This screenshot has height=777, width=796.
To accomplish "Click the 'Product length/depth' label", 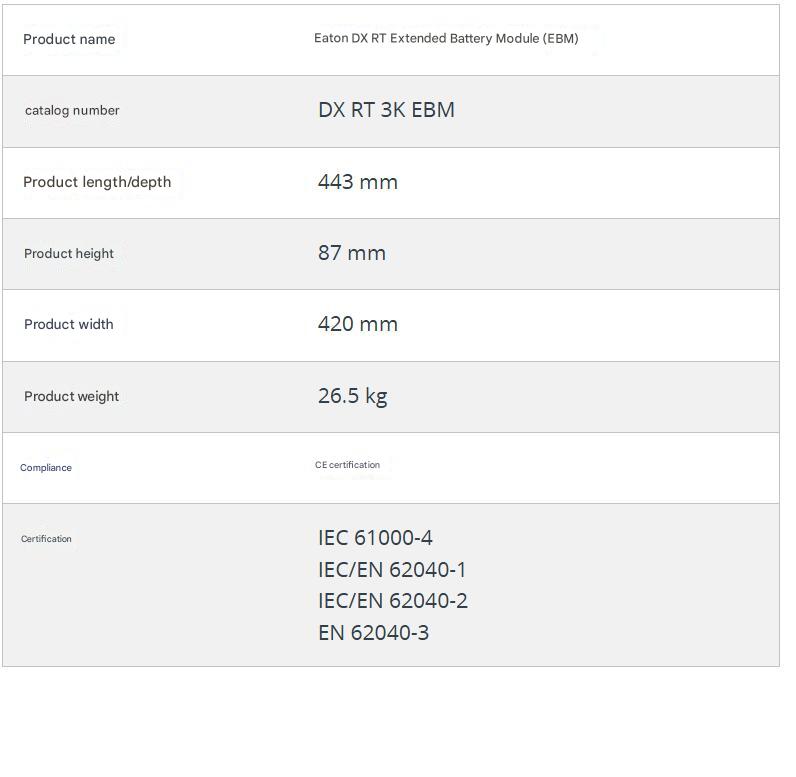I will [97, 182].
